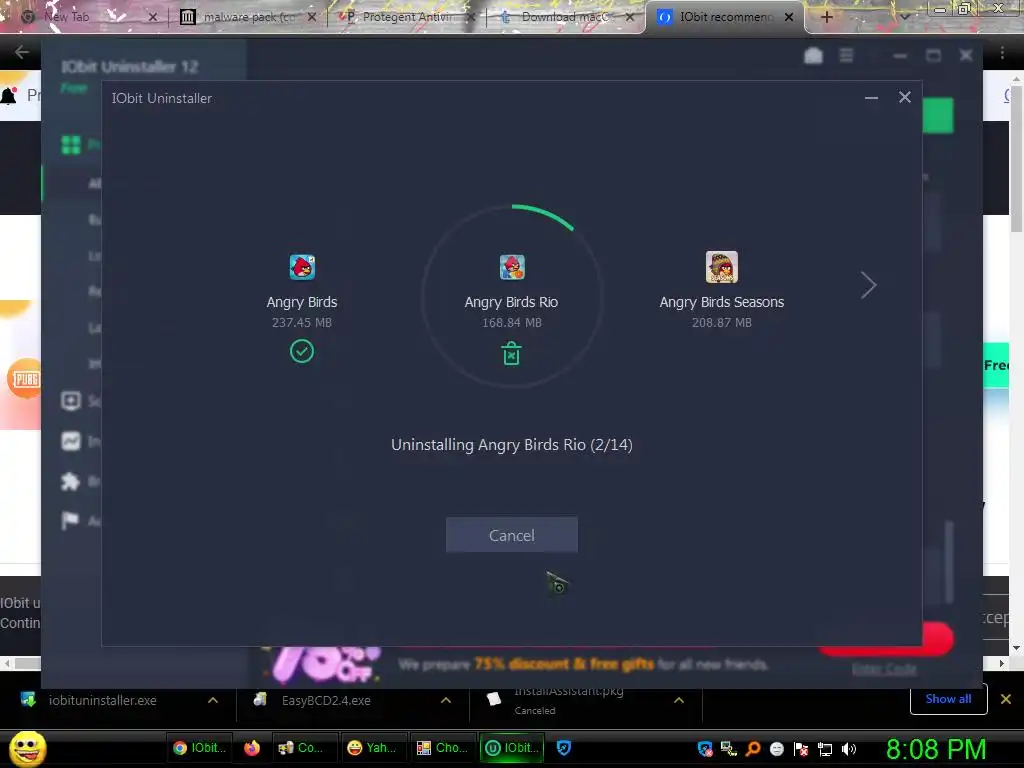The height and width of the screenshot is (768, 1024).
Task: Click the circular uninstall progress ring
Action: (x=512, y=296)
